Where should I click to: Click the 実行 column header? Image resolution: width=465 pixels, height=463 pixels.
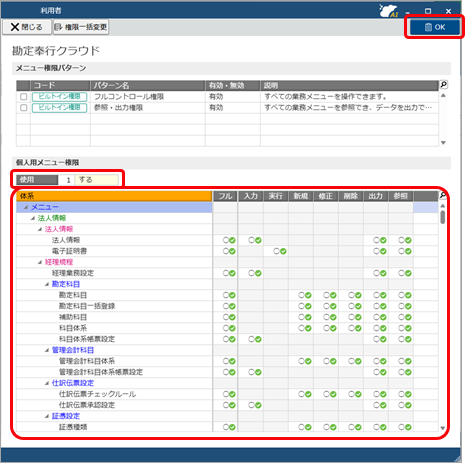(276, 196)
